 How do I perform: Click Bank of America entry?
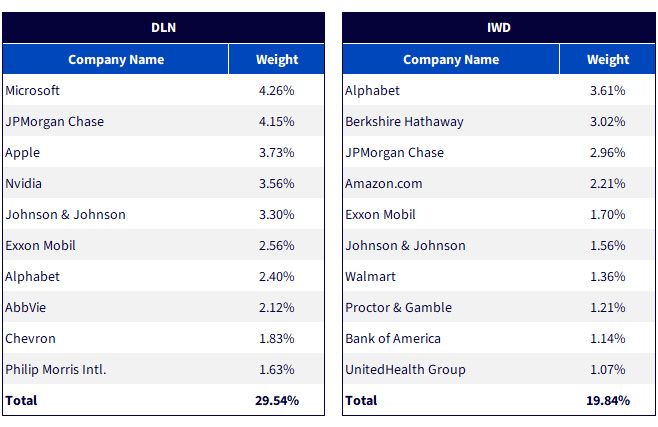(393, 338)
